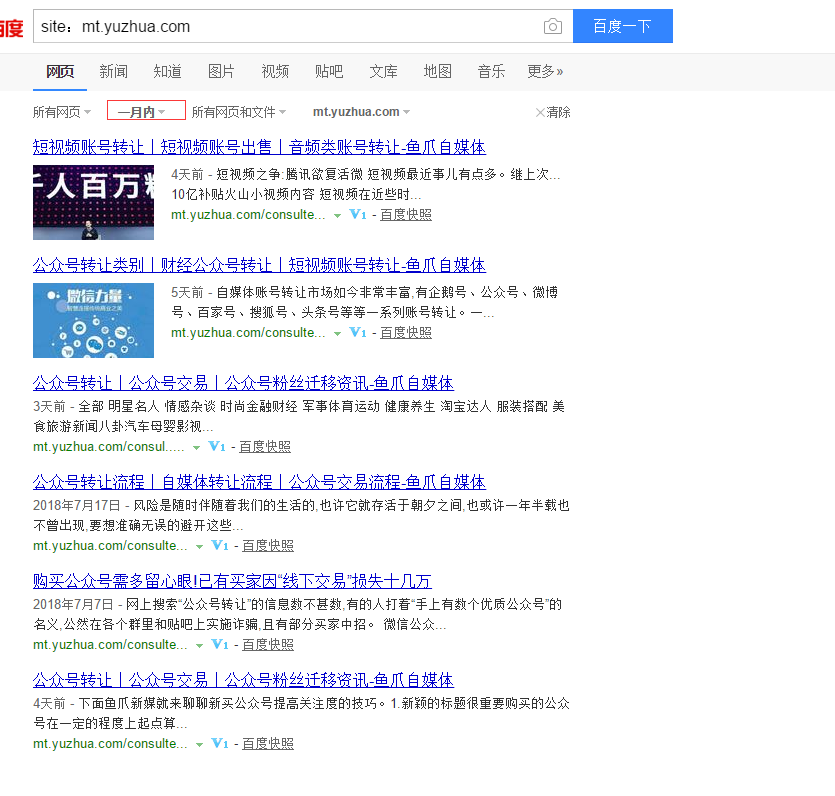Open 百度快照 for 下面鱼爪新媒 result
The height and width of the screenshot is (796, 835).
click(x=268, y=743)
